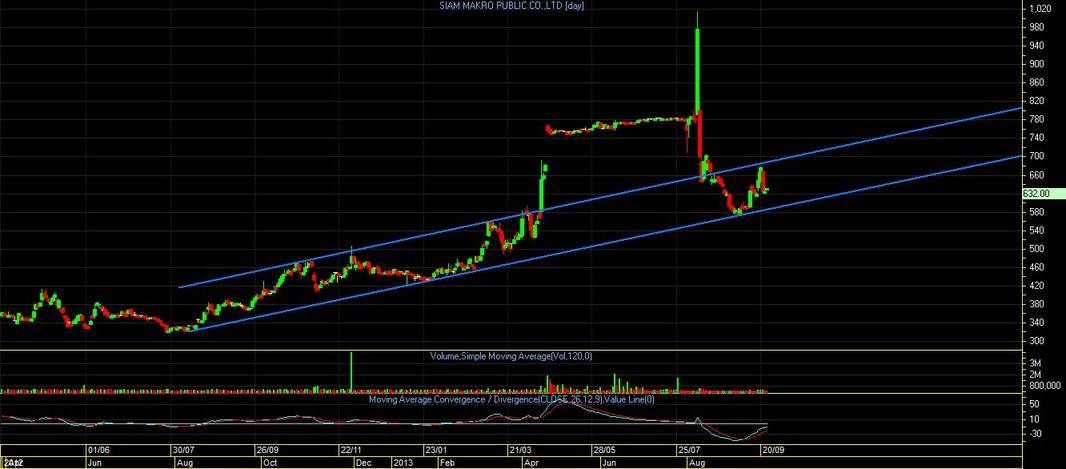The image size is (1066, 469).
Task: Click the 380 price axis label
Action: click(1037, 305)
